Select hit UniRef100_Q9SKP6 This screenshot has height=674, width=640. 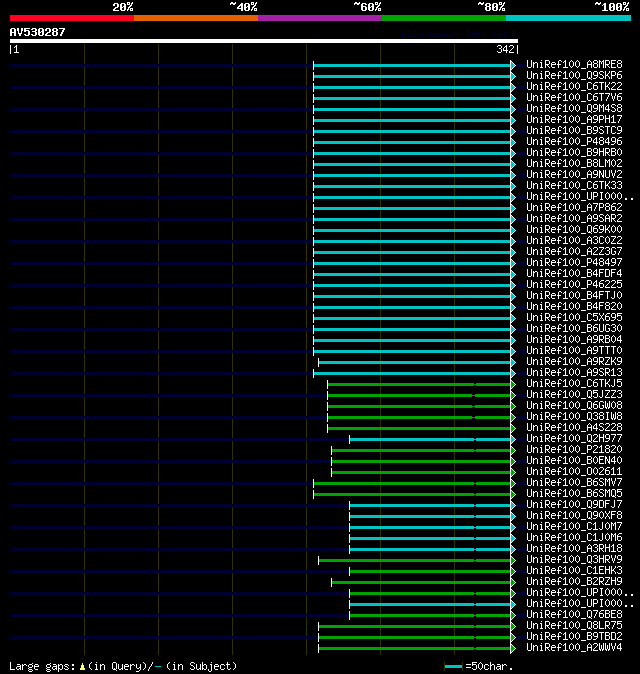click(574, 76)
